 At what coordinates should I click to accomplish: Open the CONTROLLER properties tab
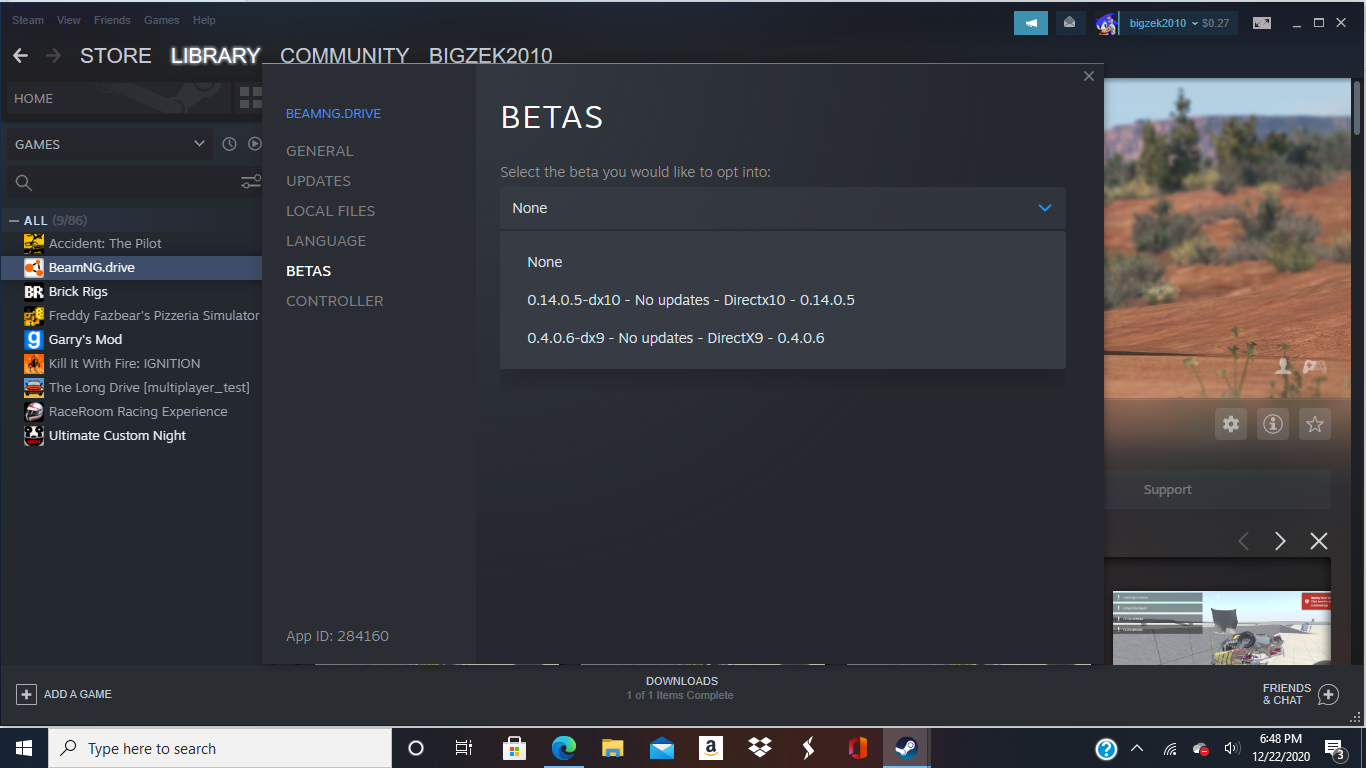[x=334, y=301]
